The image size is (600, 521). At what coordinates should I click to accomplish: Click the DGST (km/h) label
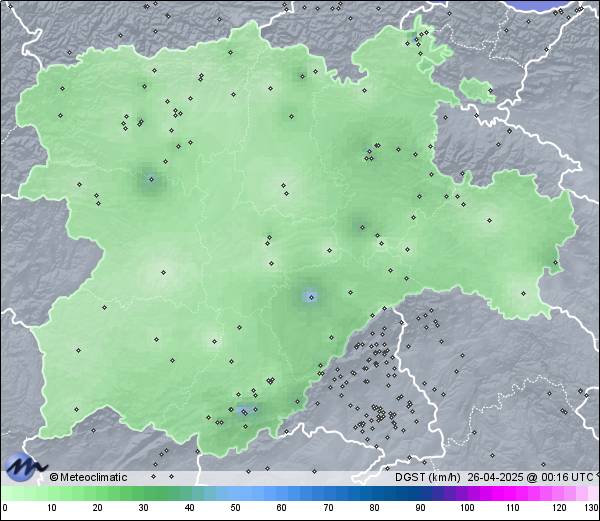pos(428,477)
